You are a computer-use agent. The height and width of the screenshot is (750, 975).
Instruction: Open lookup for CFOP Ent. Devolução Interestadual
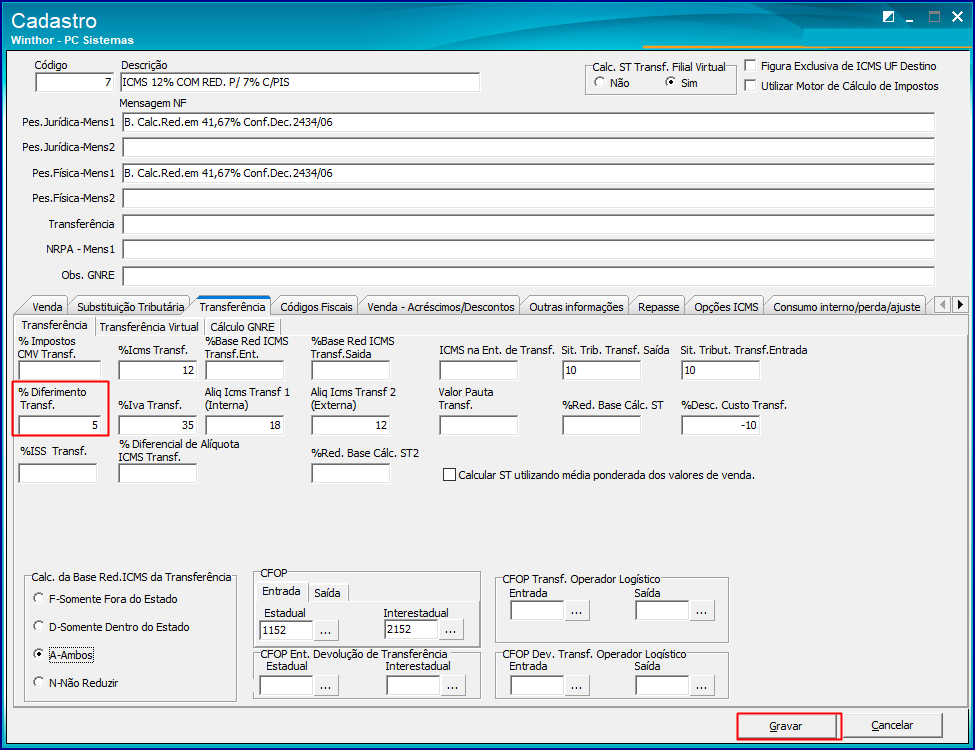click(x=452, y=686)
